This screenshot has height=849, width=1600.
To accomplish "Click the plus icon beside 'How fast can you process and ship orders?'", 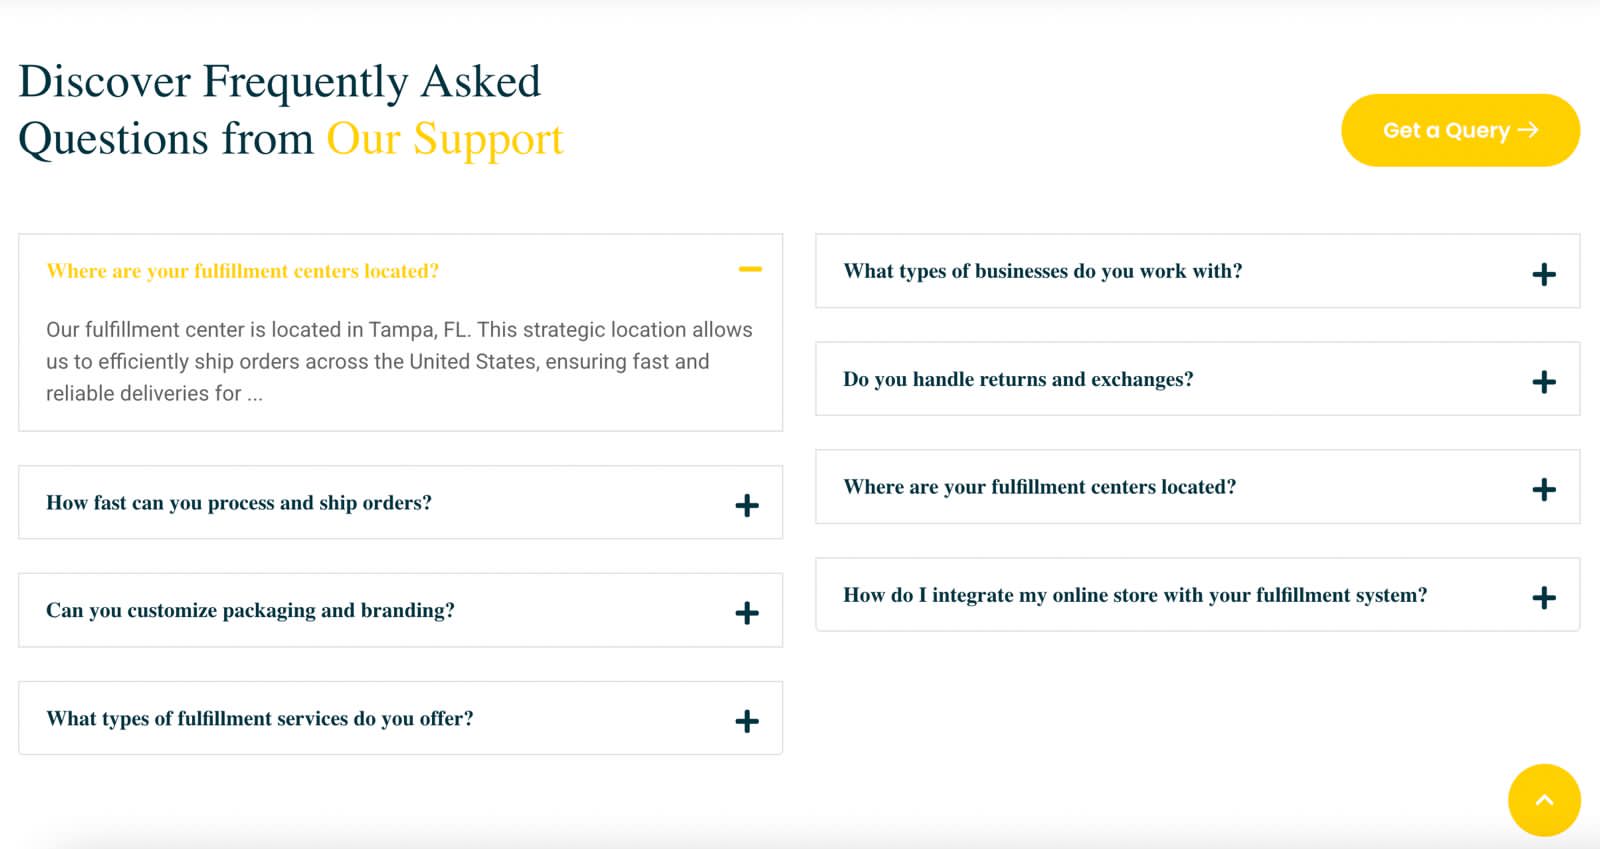I will click(747, 505).
